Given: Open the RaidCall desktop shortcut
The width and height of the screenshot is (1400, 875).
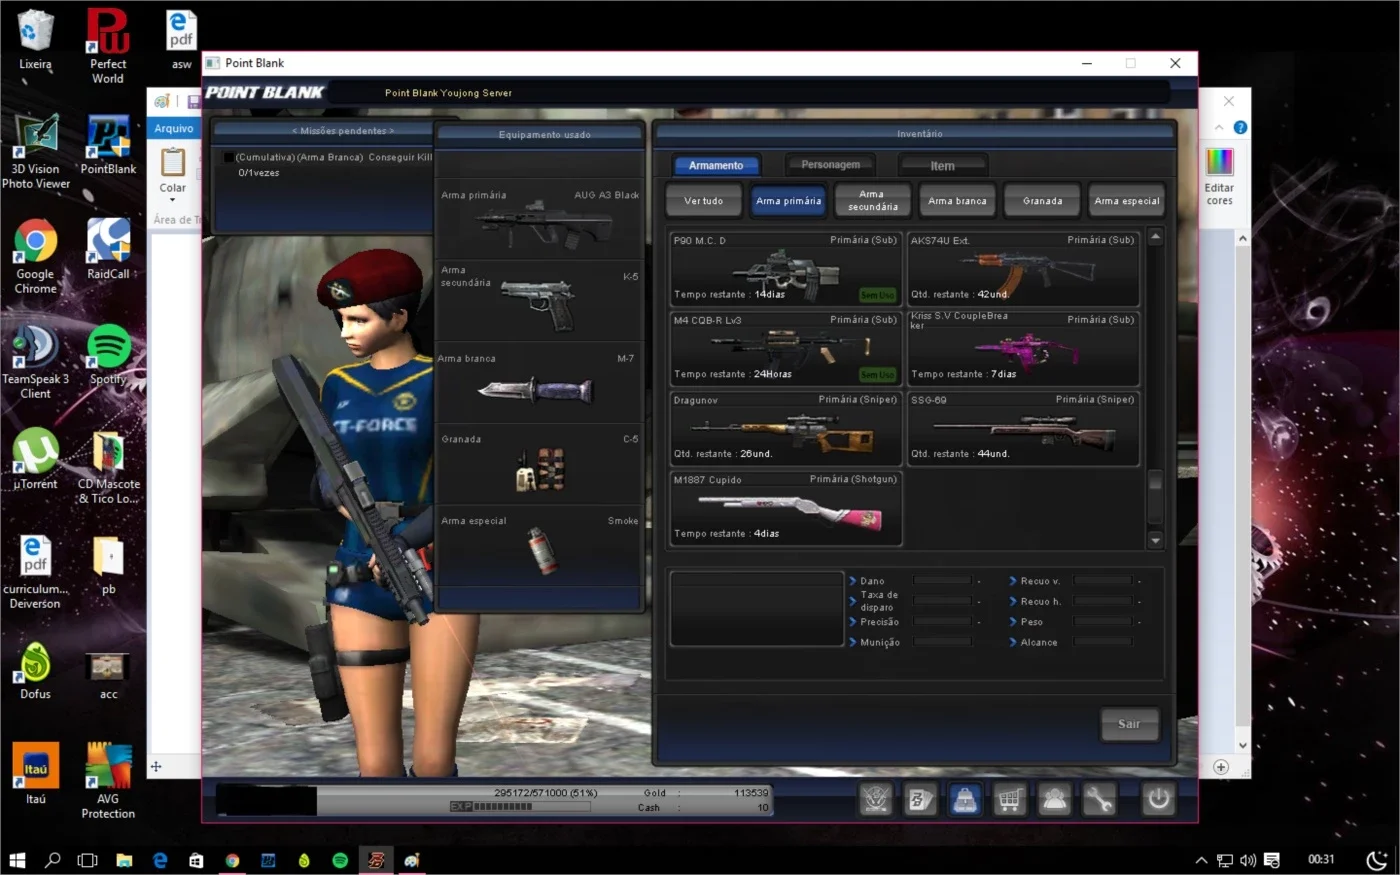Looking at the screenshot, I should click(x=108, y=250).
